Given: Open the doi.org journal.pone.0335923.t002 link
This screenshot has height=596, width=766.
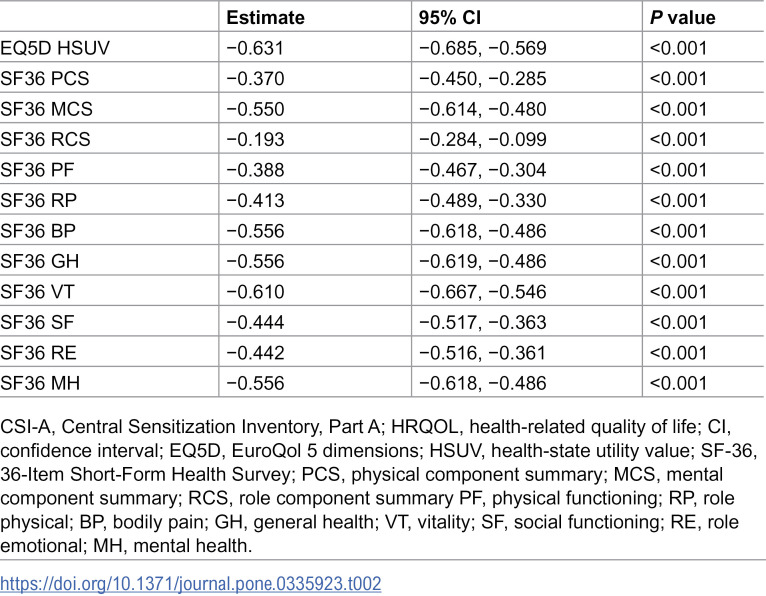Looking at the screenshot, I should 191,584.
